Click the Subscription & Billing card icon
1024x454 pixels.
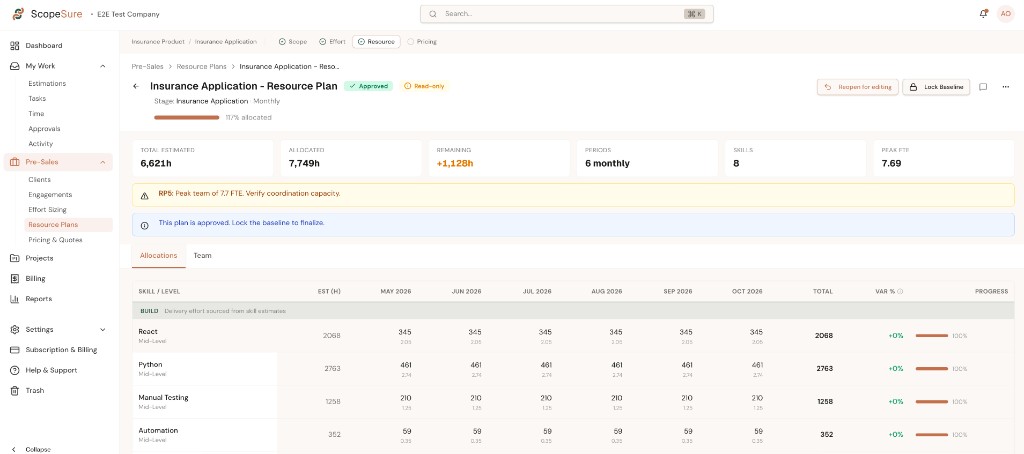(x=14, y=349)
